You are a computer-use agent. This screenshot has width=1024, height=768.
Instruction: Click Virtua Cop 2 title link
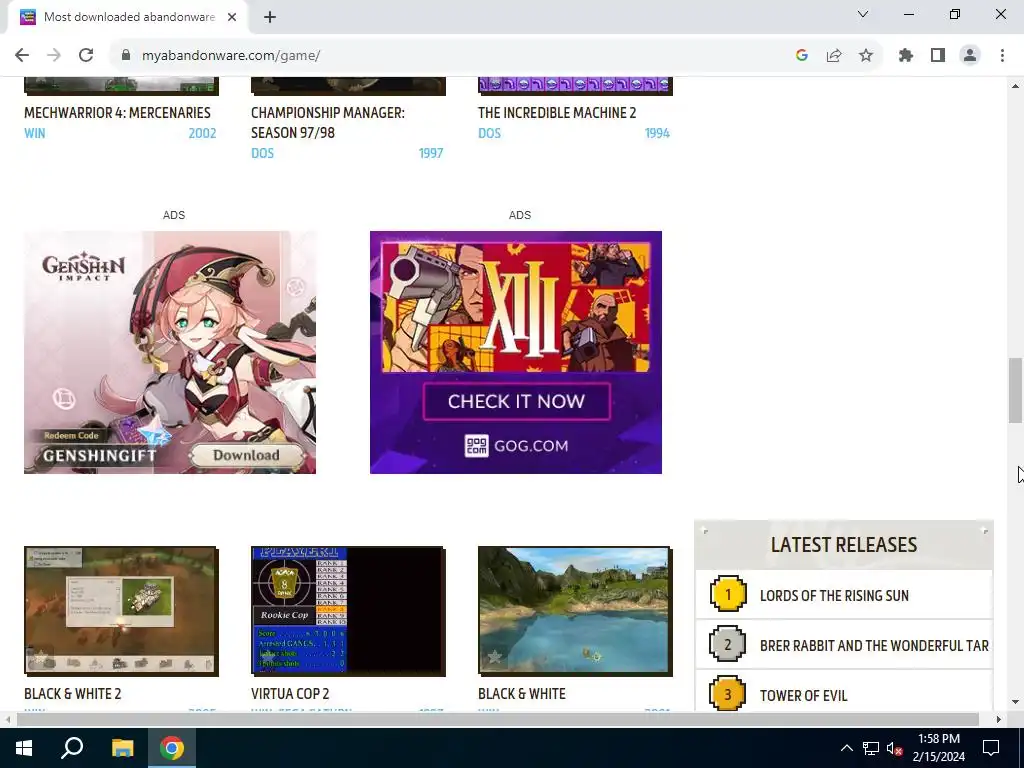[290, 694]
